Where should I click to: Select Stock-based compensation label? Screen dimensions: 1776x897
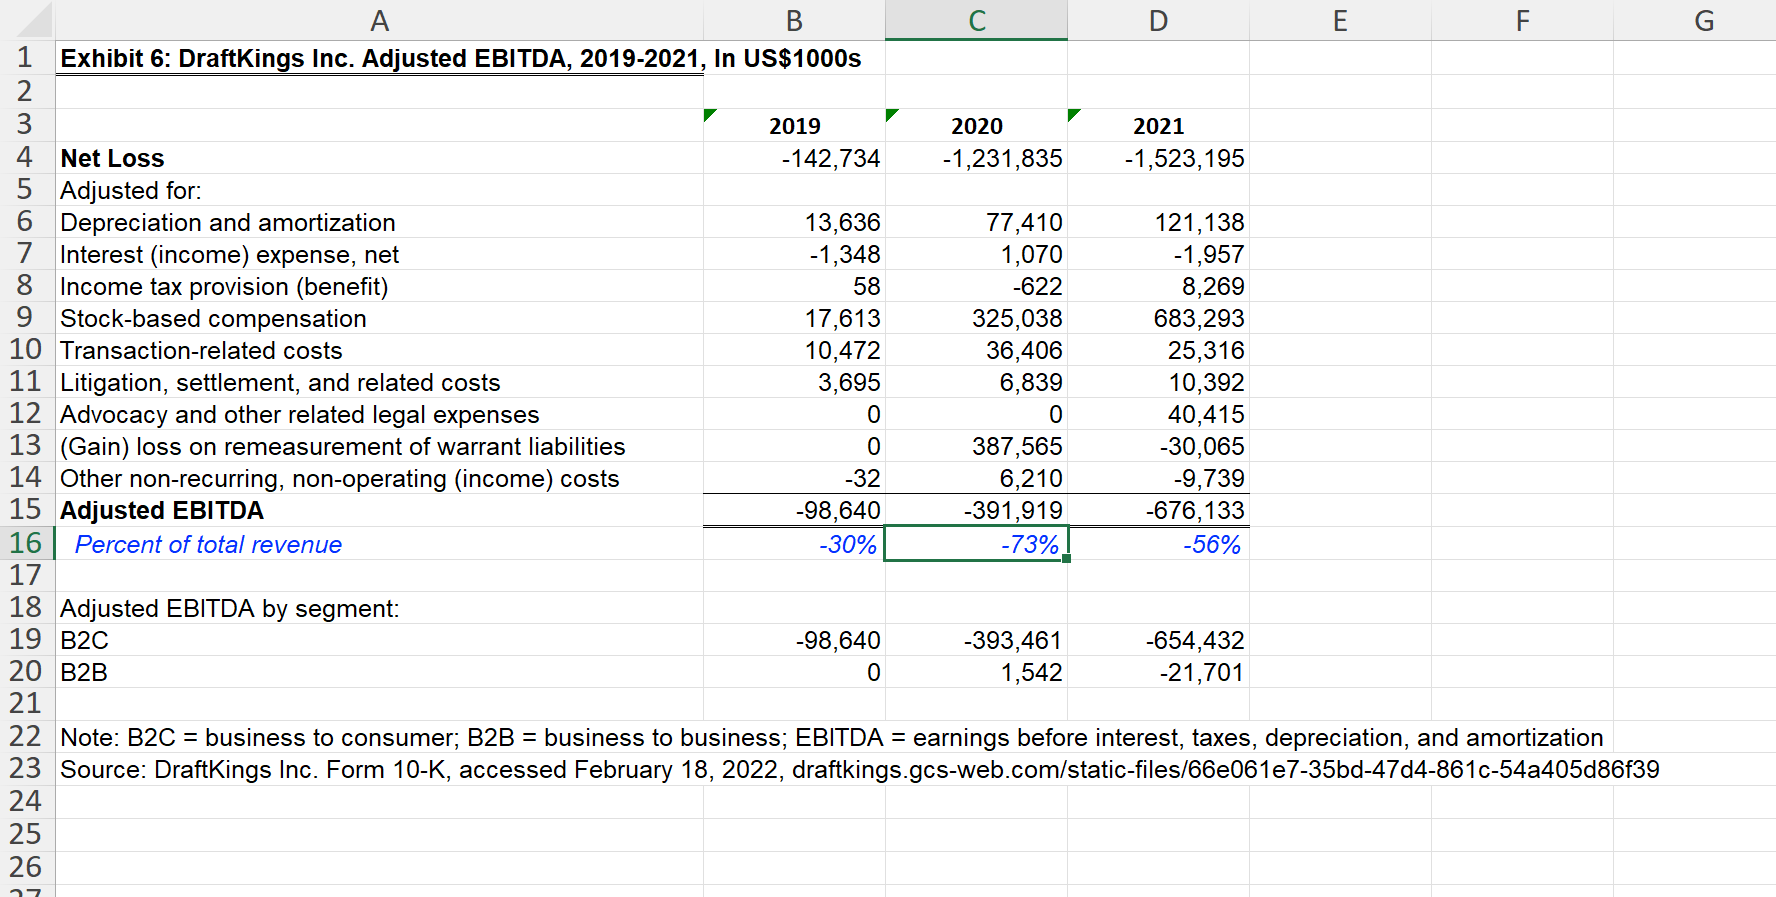pyautogui.click(x=379, y=318)
